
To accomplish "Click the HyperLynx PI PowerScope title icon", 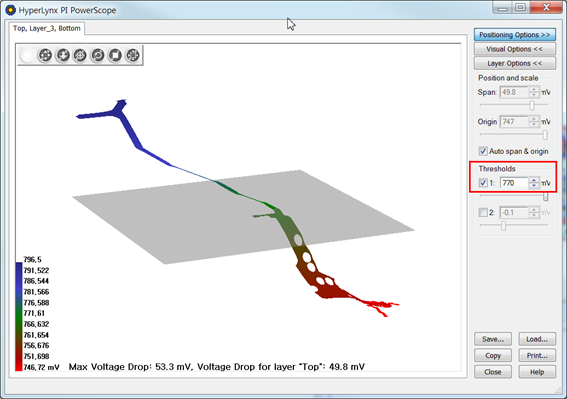I will [10, 10].
